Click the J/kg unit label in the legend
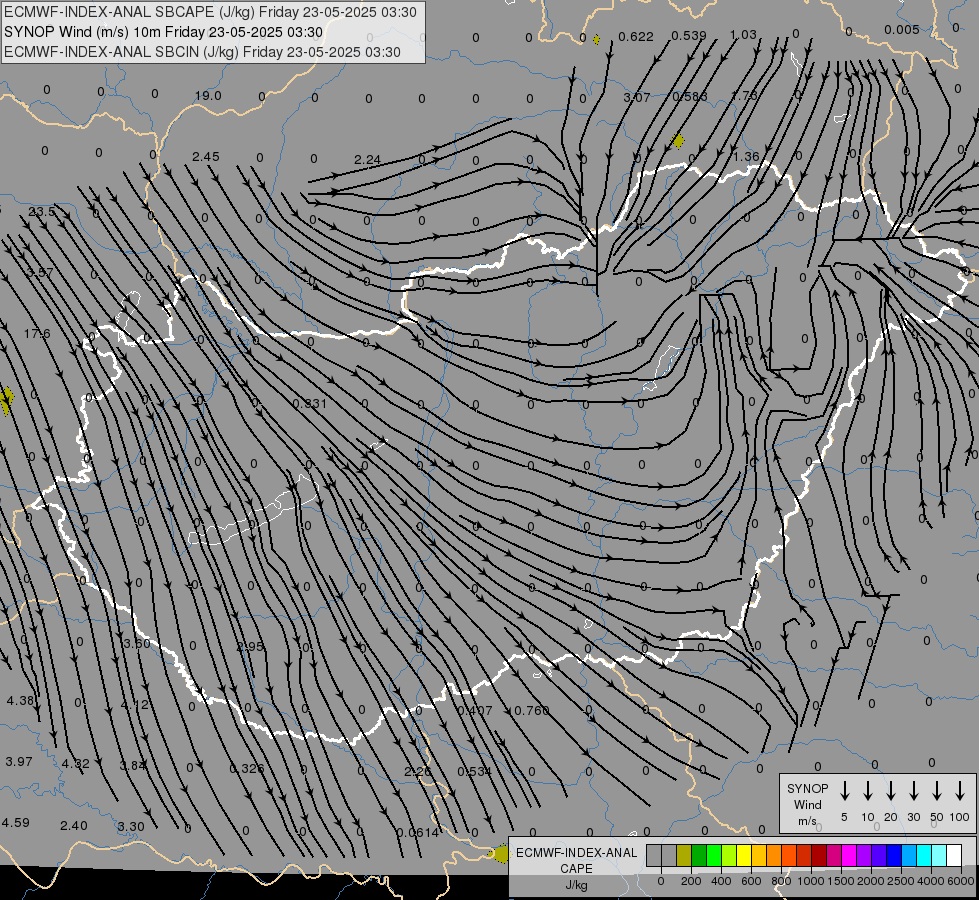Screen dimensions: 979x900 pos(576,885)
